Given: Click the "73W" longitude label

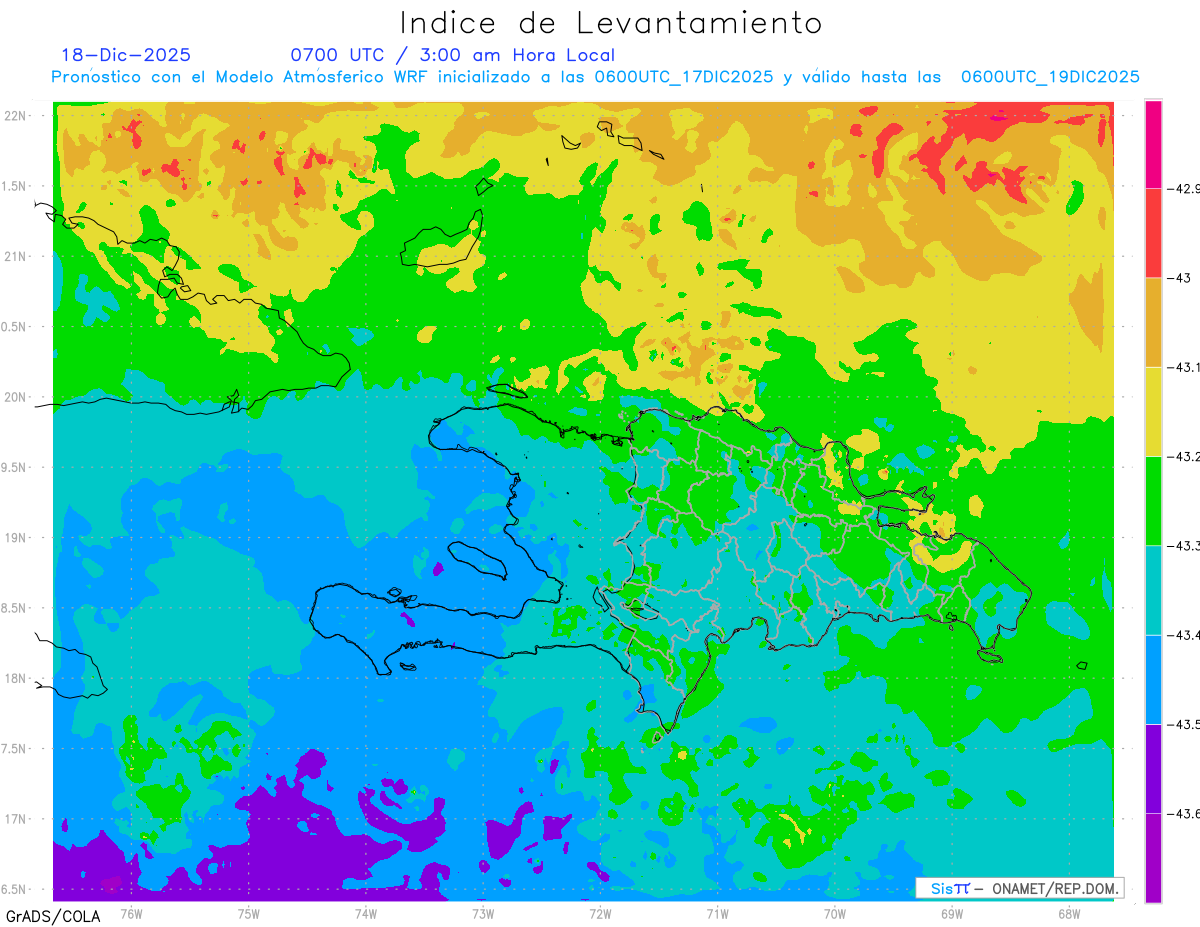Looking at the screenshot, I should point(483,913).
